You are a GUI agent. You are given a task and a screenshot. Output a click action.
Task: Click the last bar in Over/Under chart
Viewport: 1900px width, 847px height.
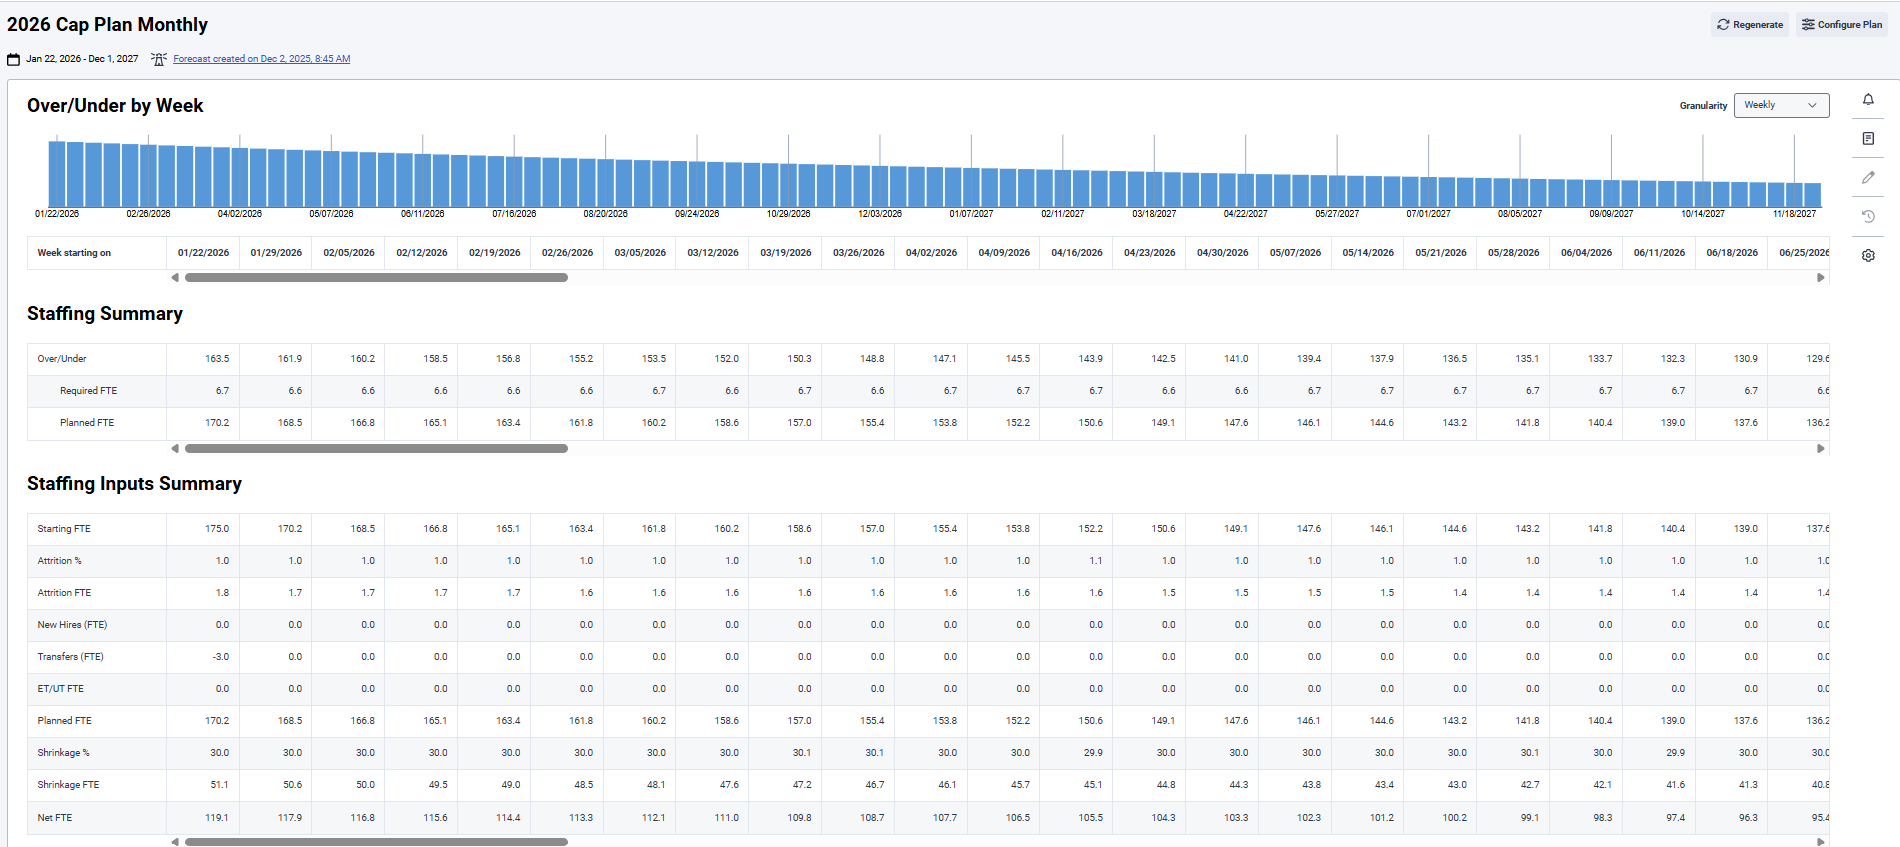[x=1812, y=194]
